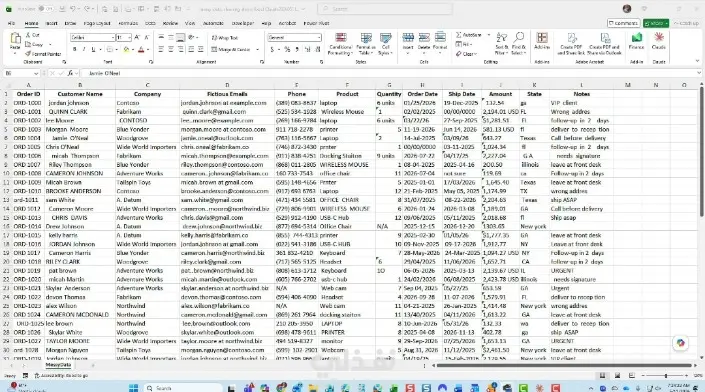Viewport: 705px width, 392px height.
Task: Open the font color red swatch
Action: pyautogui.click(x=141, y=49)
